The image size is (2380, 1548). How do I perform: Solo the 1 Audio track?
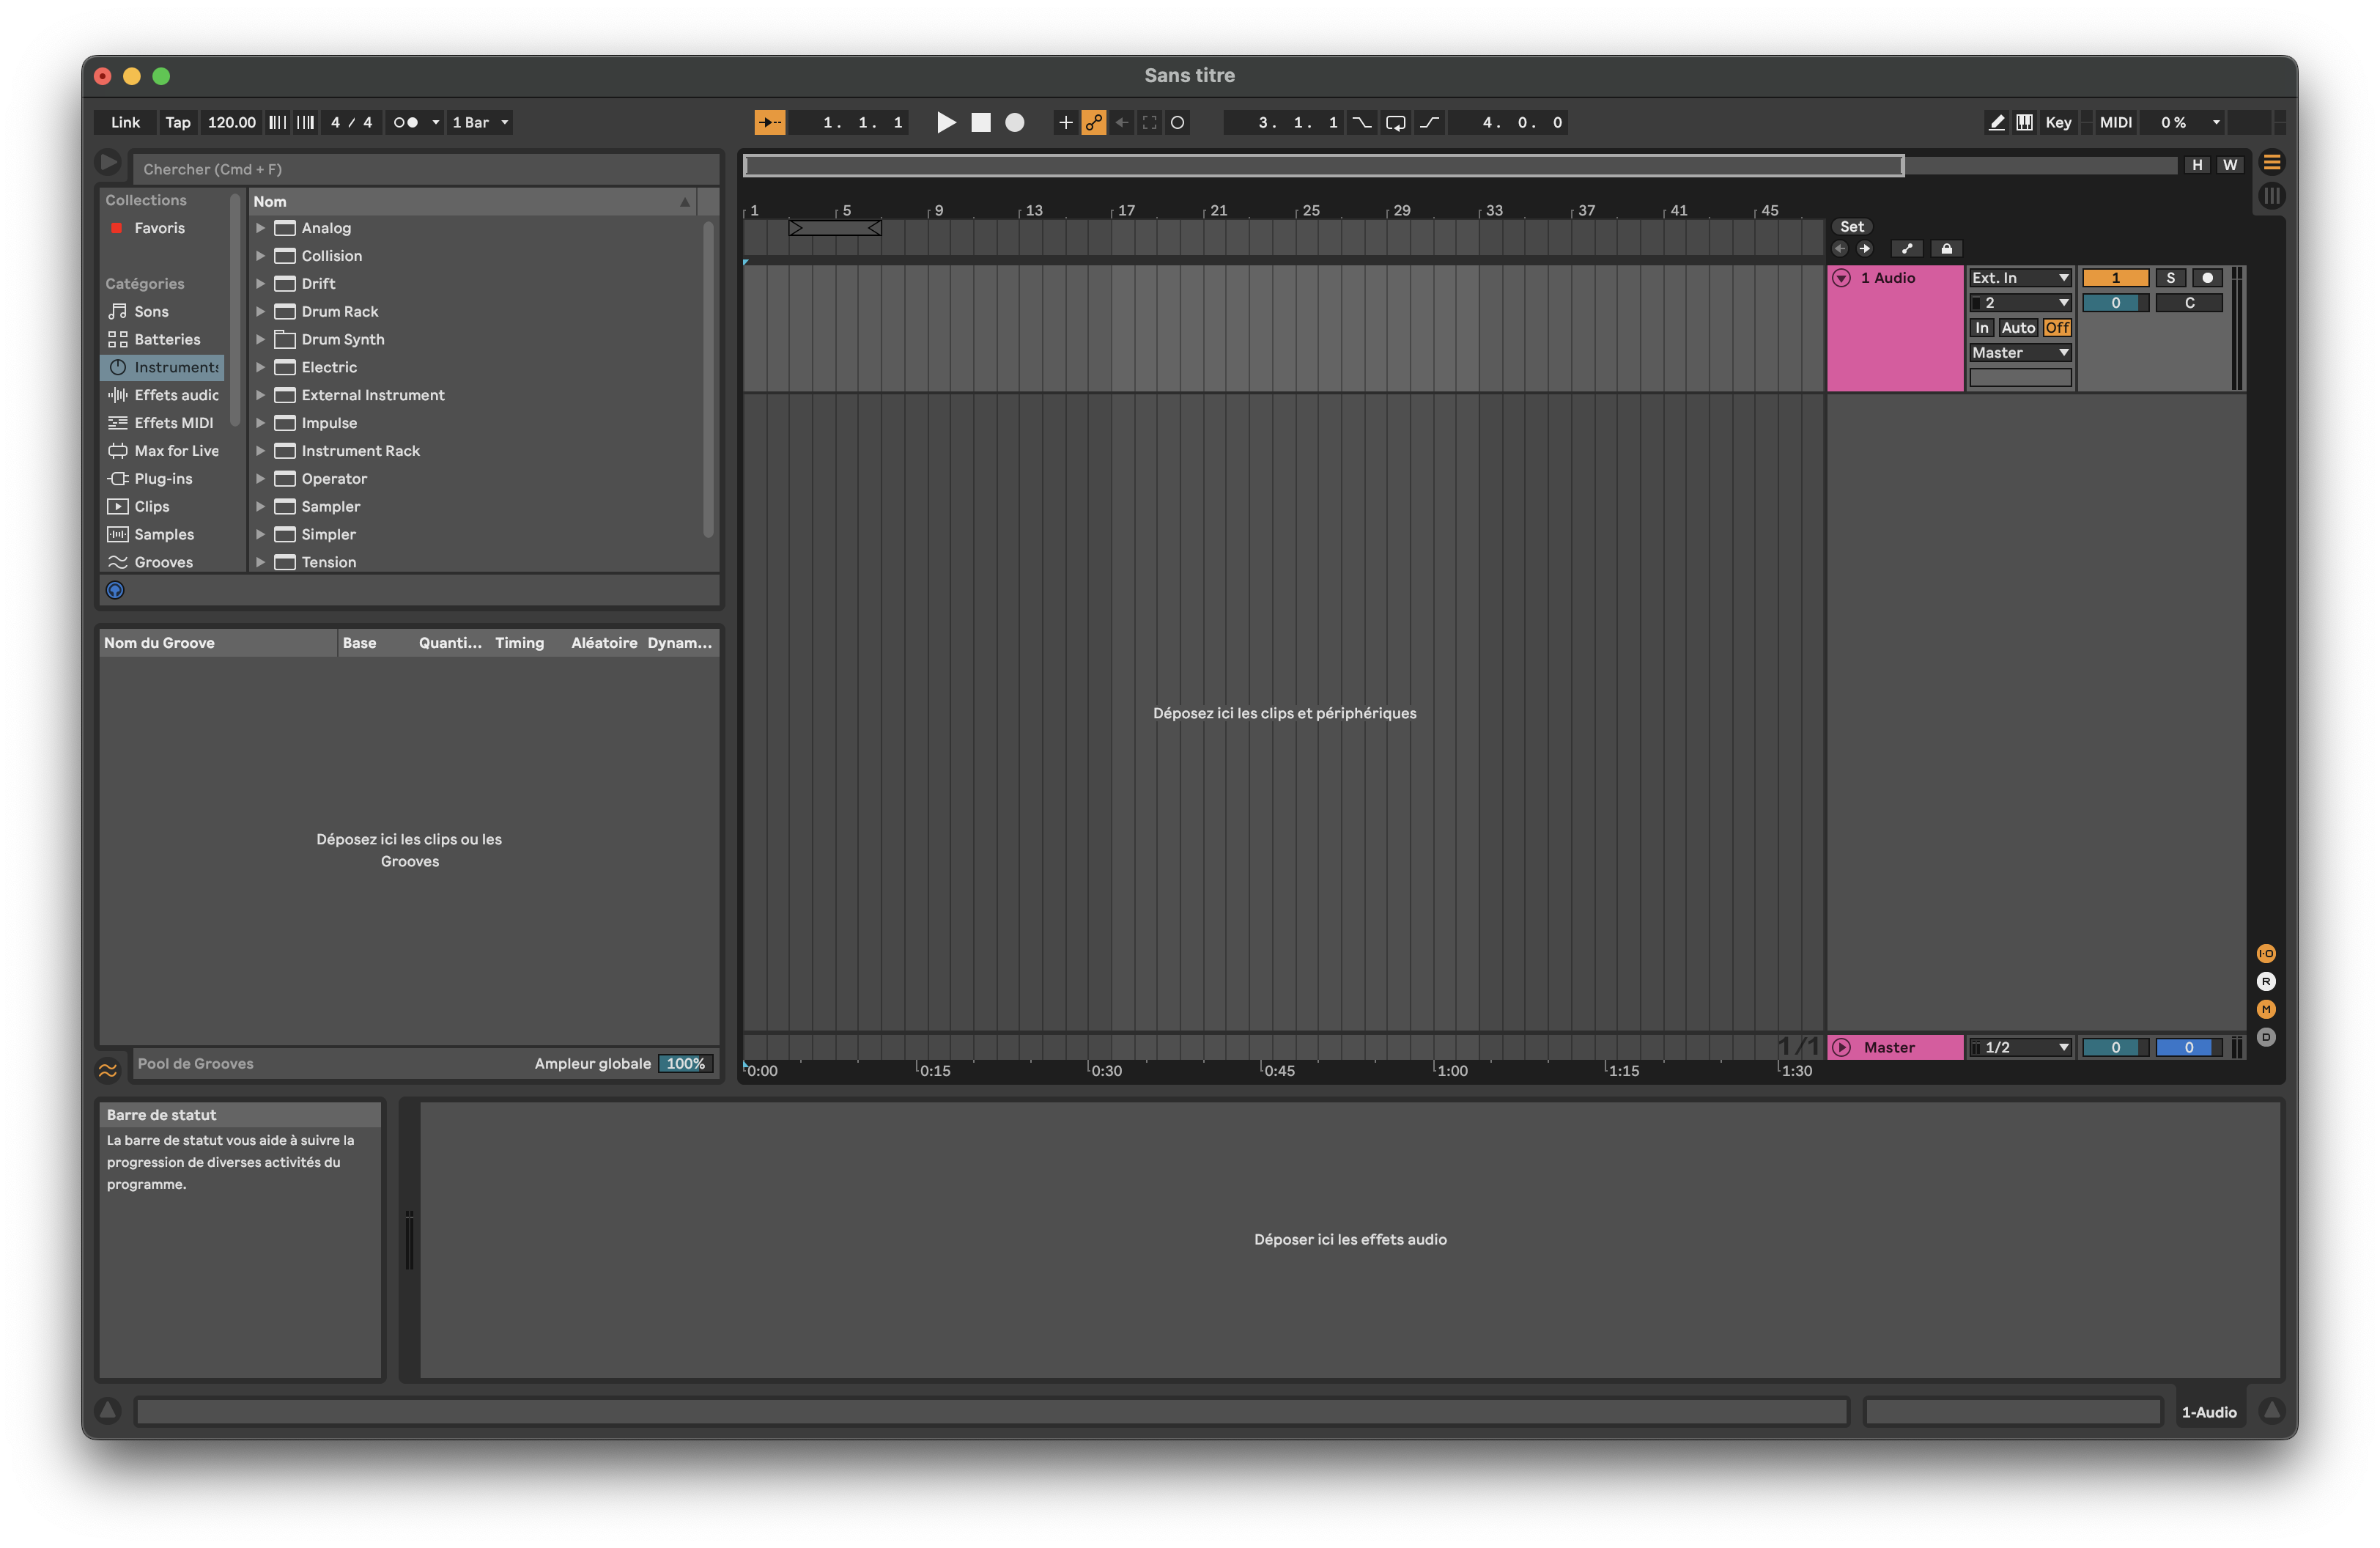2170,278
